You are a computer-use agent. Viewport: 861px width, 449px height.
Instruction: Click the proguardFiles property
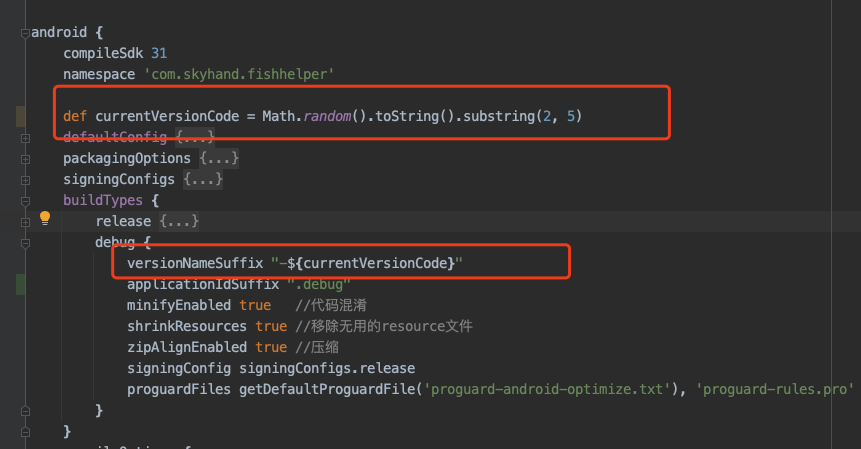(179, 389)
